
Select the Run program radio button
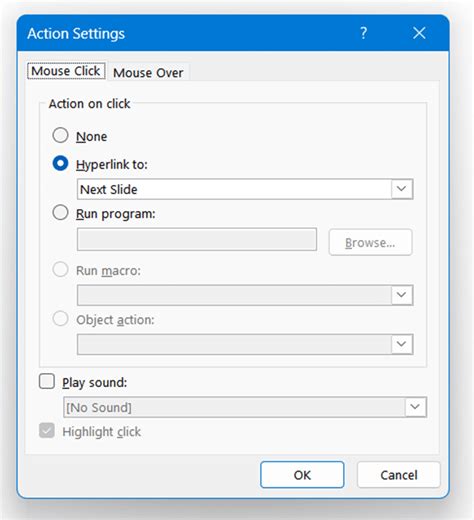(60, 212)
